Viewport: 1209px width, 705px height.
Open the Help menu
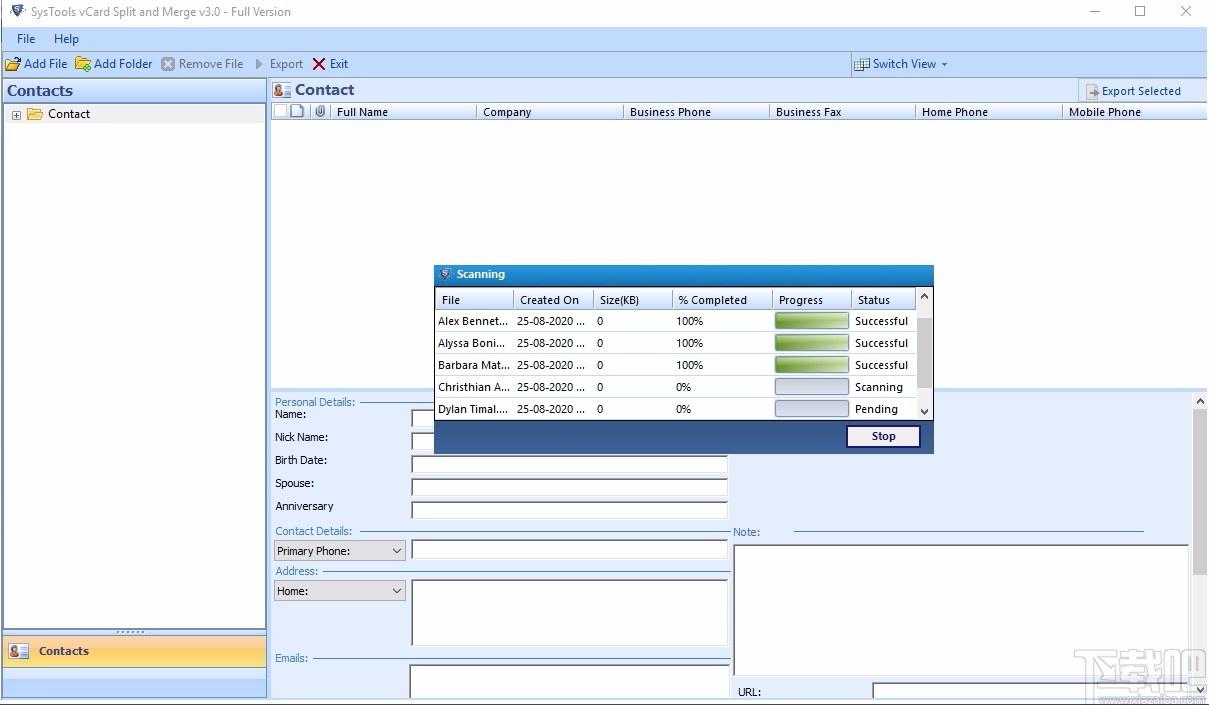(66, 39)
